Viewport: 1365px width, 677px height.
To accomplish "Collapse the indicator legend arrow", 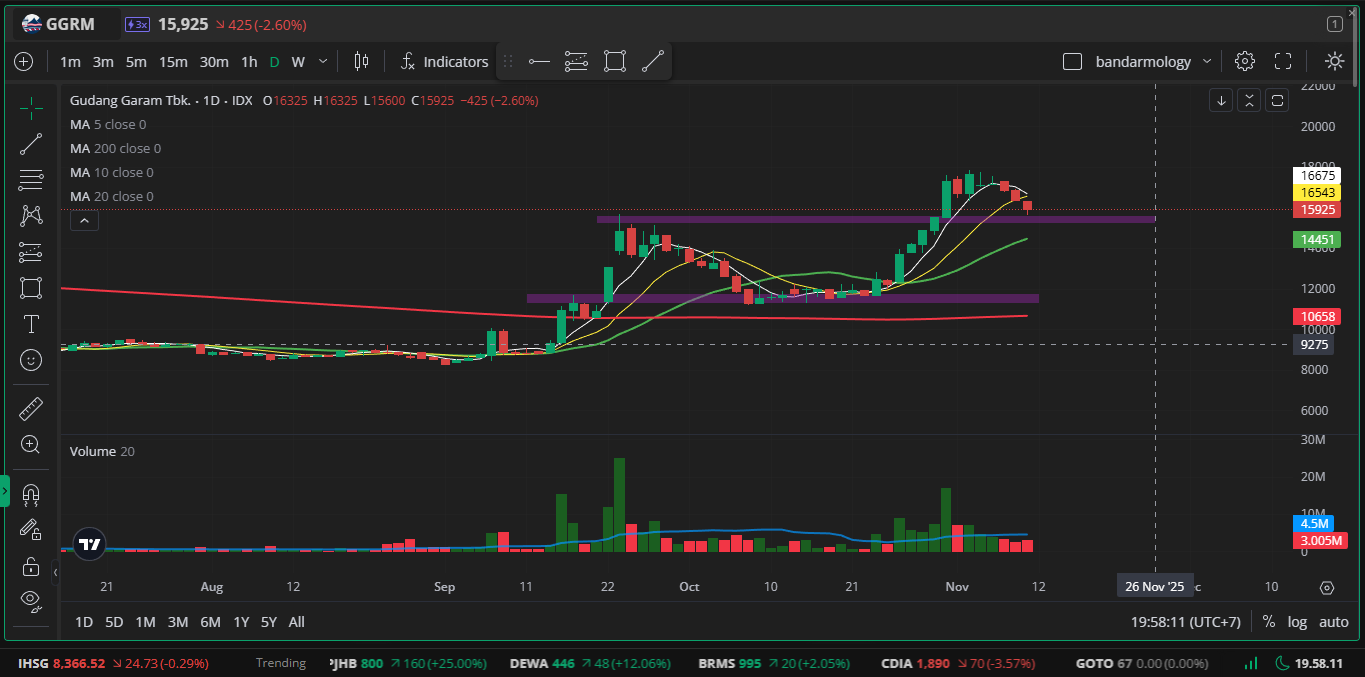I will 84,220.
